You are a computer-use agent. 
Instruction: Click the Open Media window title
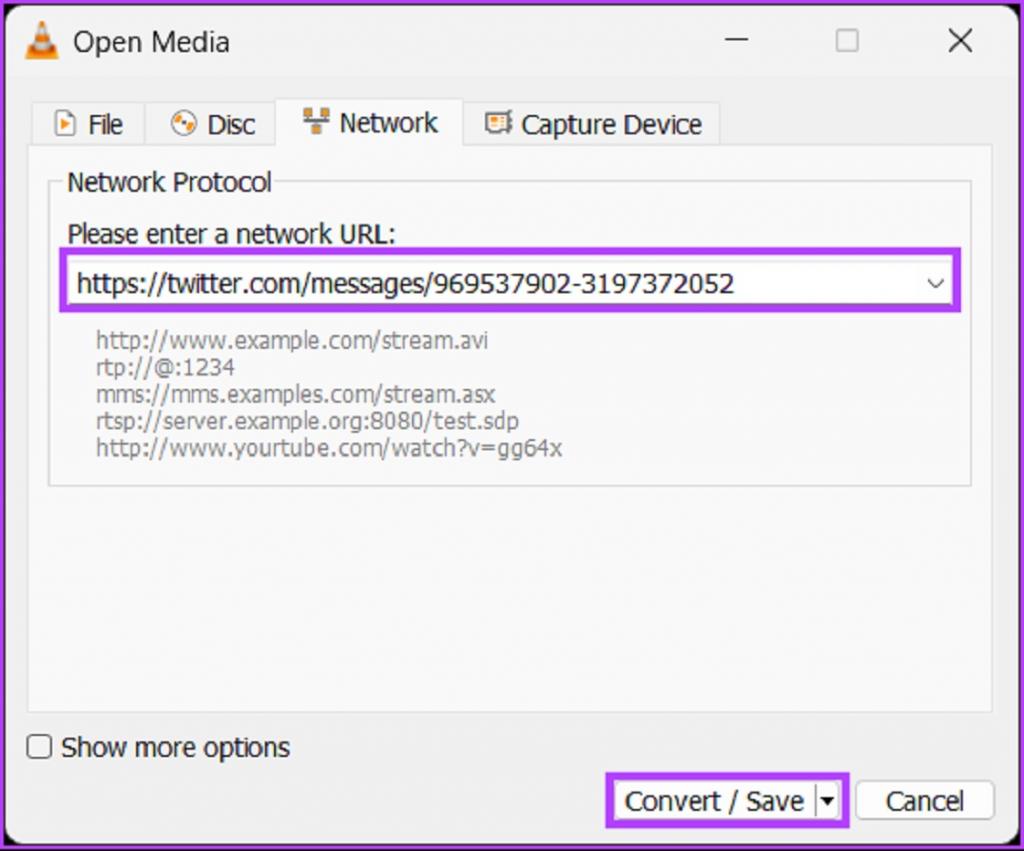[x=151, y=42]
